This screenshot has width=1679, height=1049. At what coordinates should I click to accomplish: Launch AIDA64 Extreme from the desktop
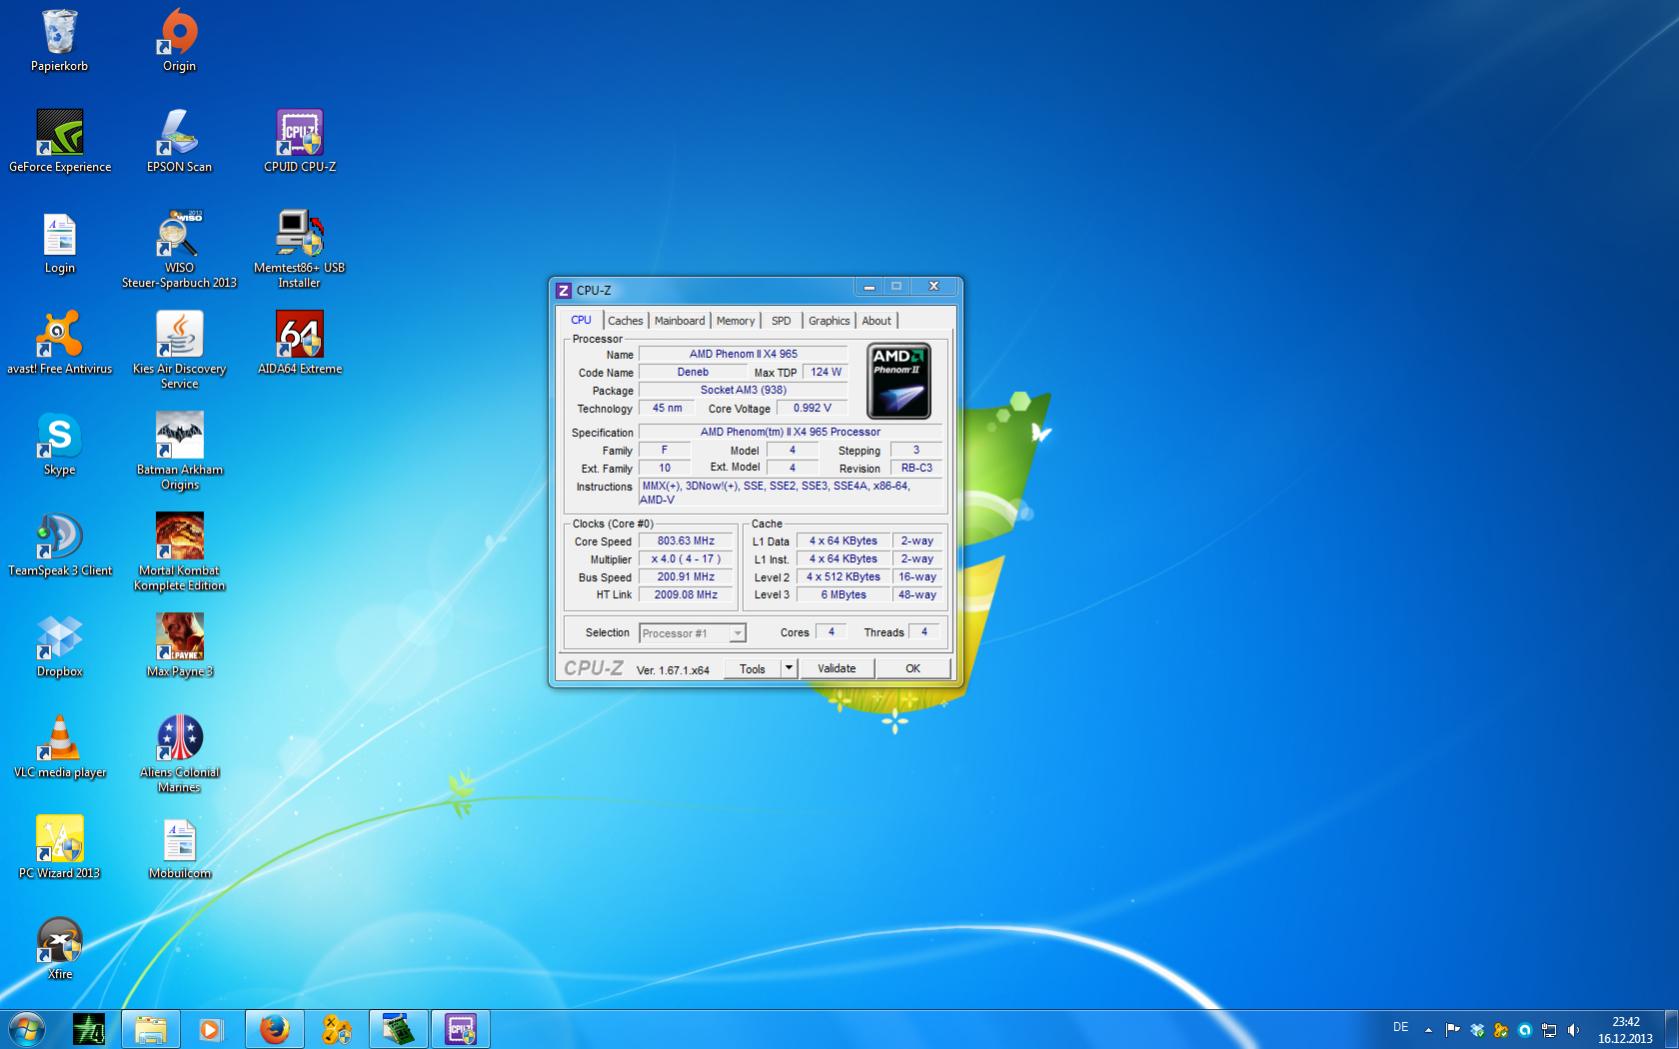point(299,336)
